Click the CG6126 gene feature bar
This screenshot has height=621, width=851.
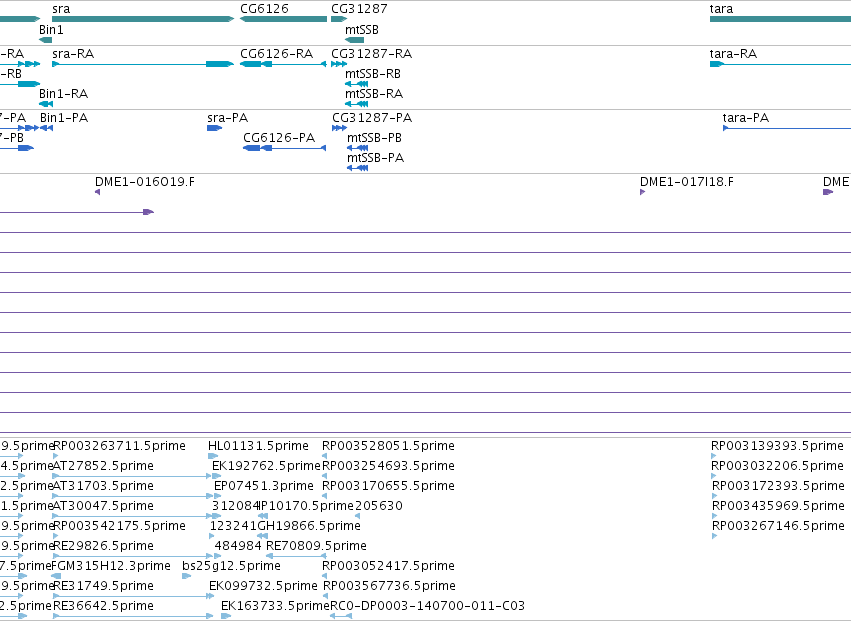coord(283,19)
